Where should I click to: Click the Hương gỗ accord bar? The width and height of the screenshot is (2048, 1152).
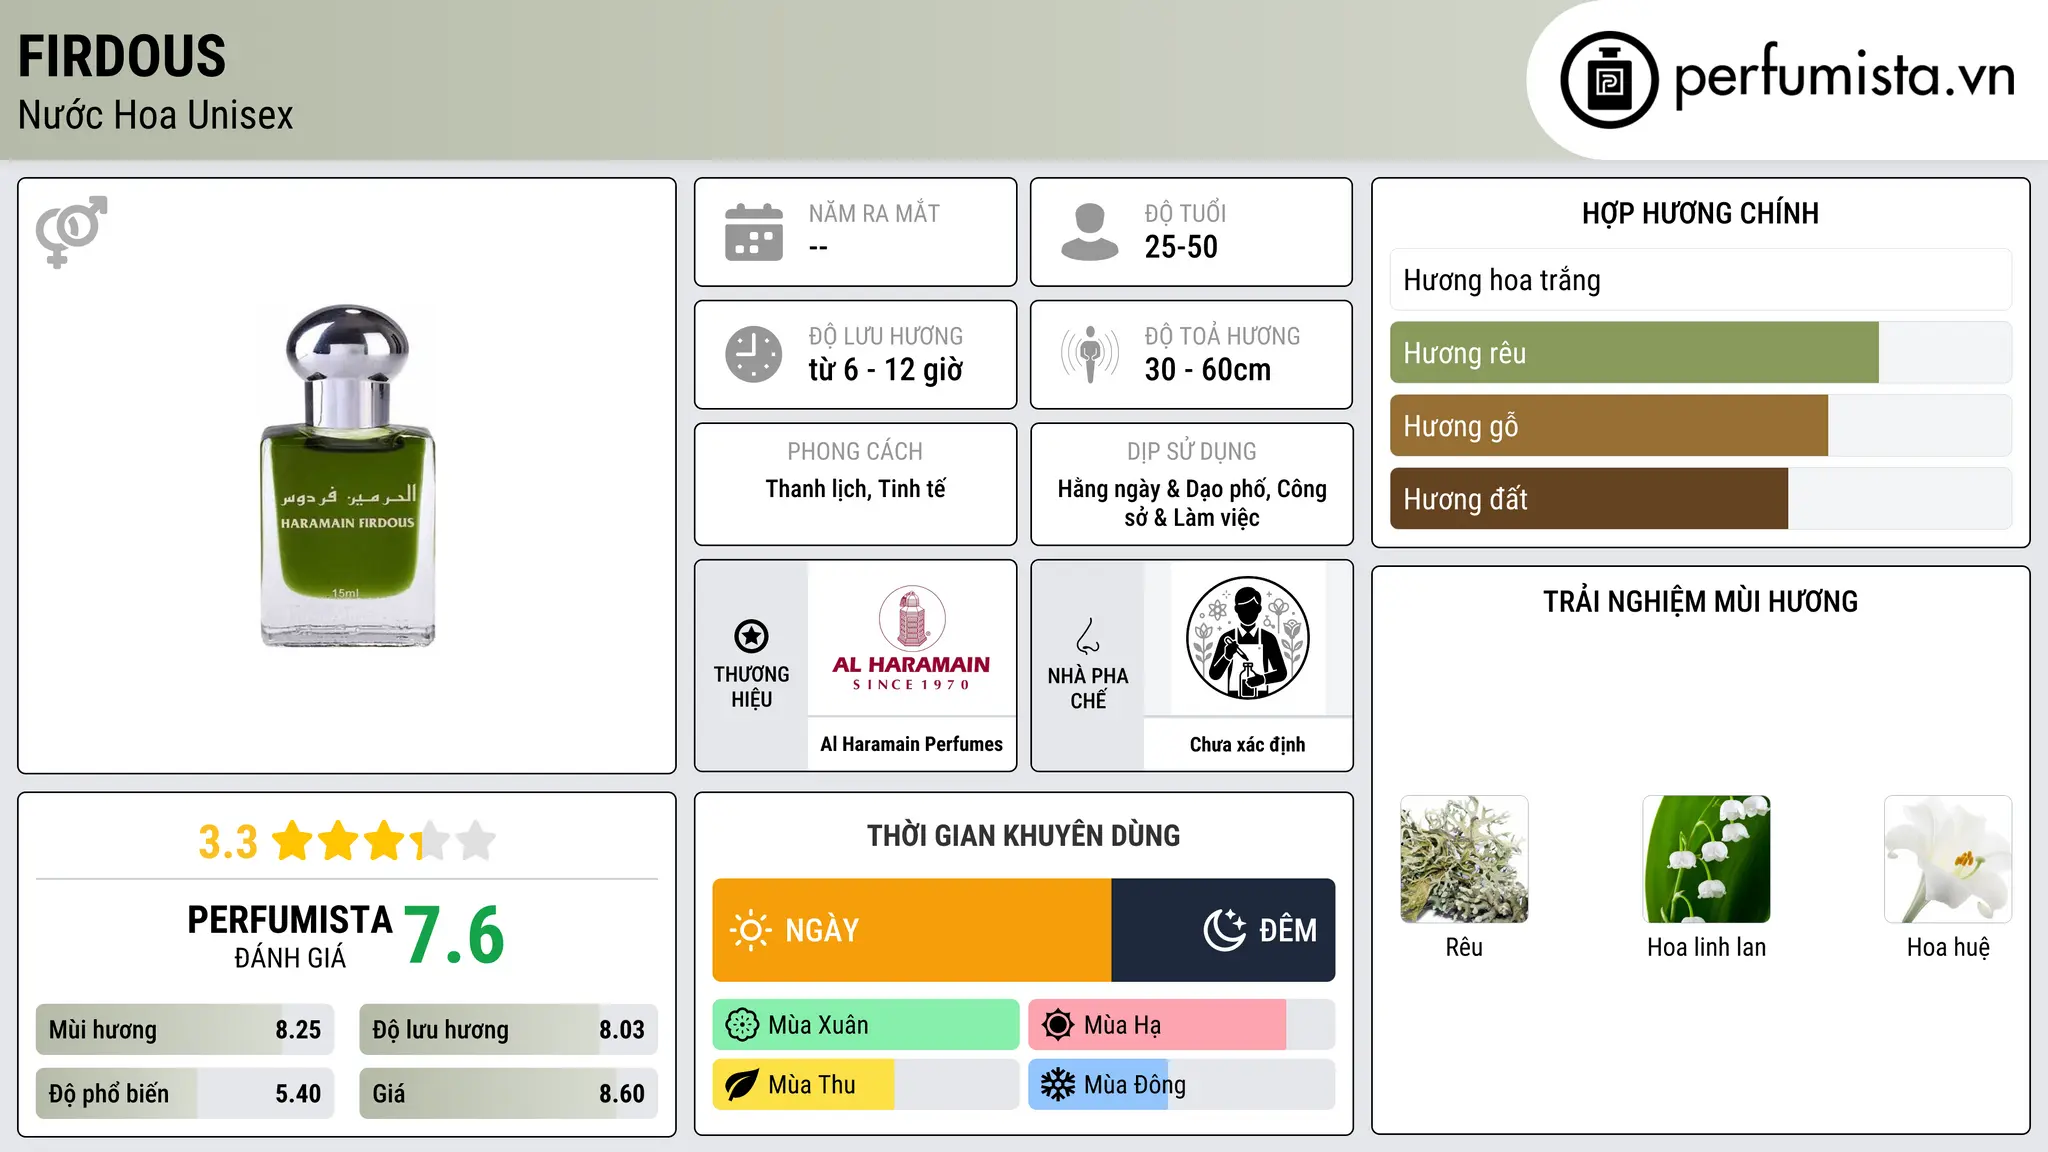click(x=1609, y=426)
